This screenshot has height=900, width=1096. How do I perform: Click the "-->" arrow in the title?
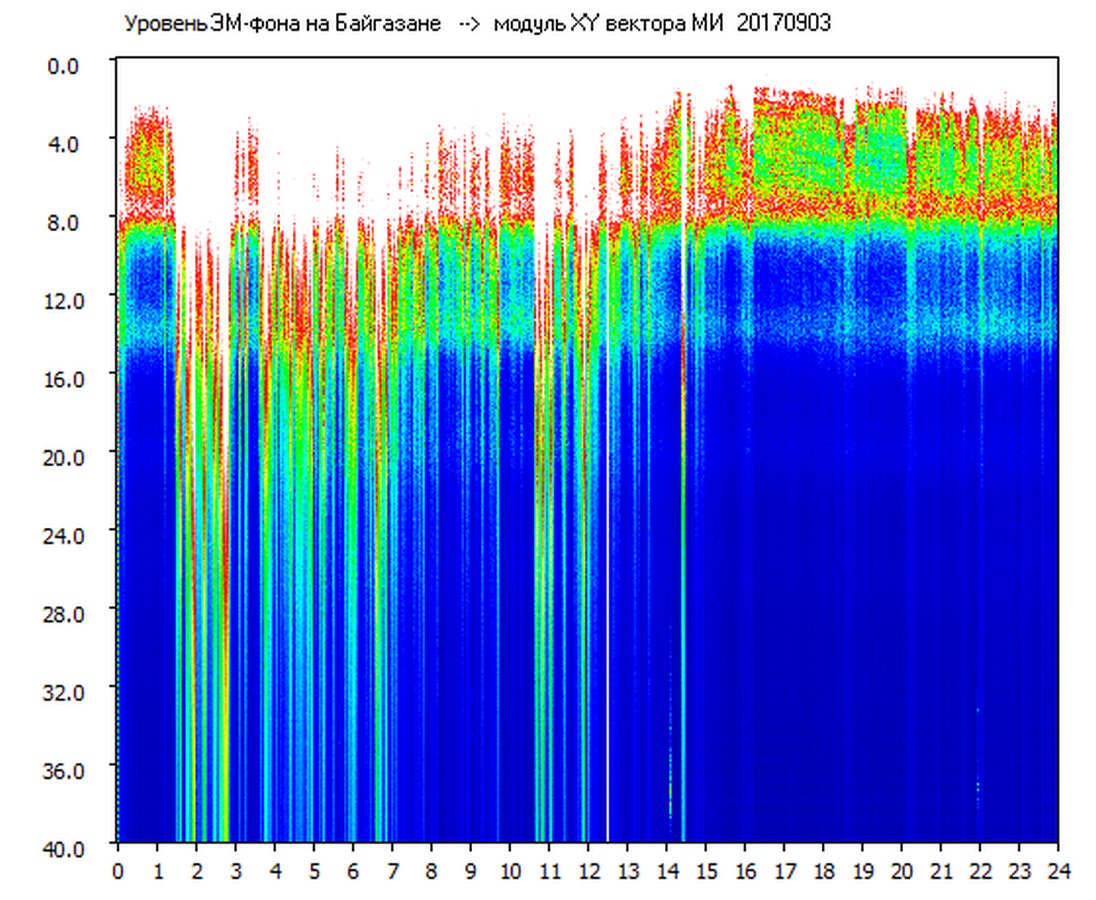pos(468,24)
